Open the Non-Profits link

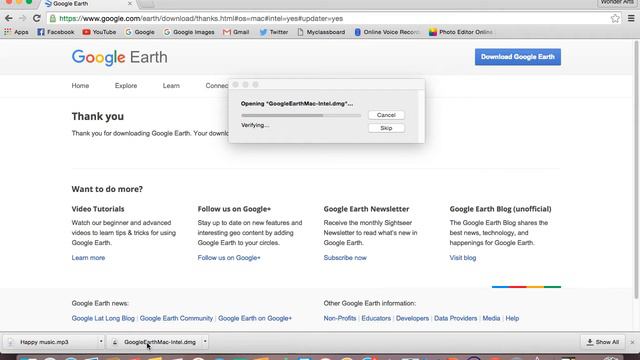pos(340,318)
